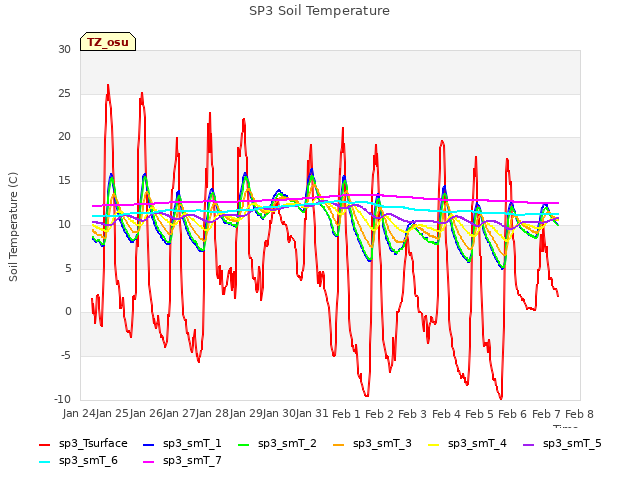Click the Jan 28 x-axis tick label

click(x=213, y=413)
